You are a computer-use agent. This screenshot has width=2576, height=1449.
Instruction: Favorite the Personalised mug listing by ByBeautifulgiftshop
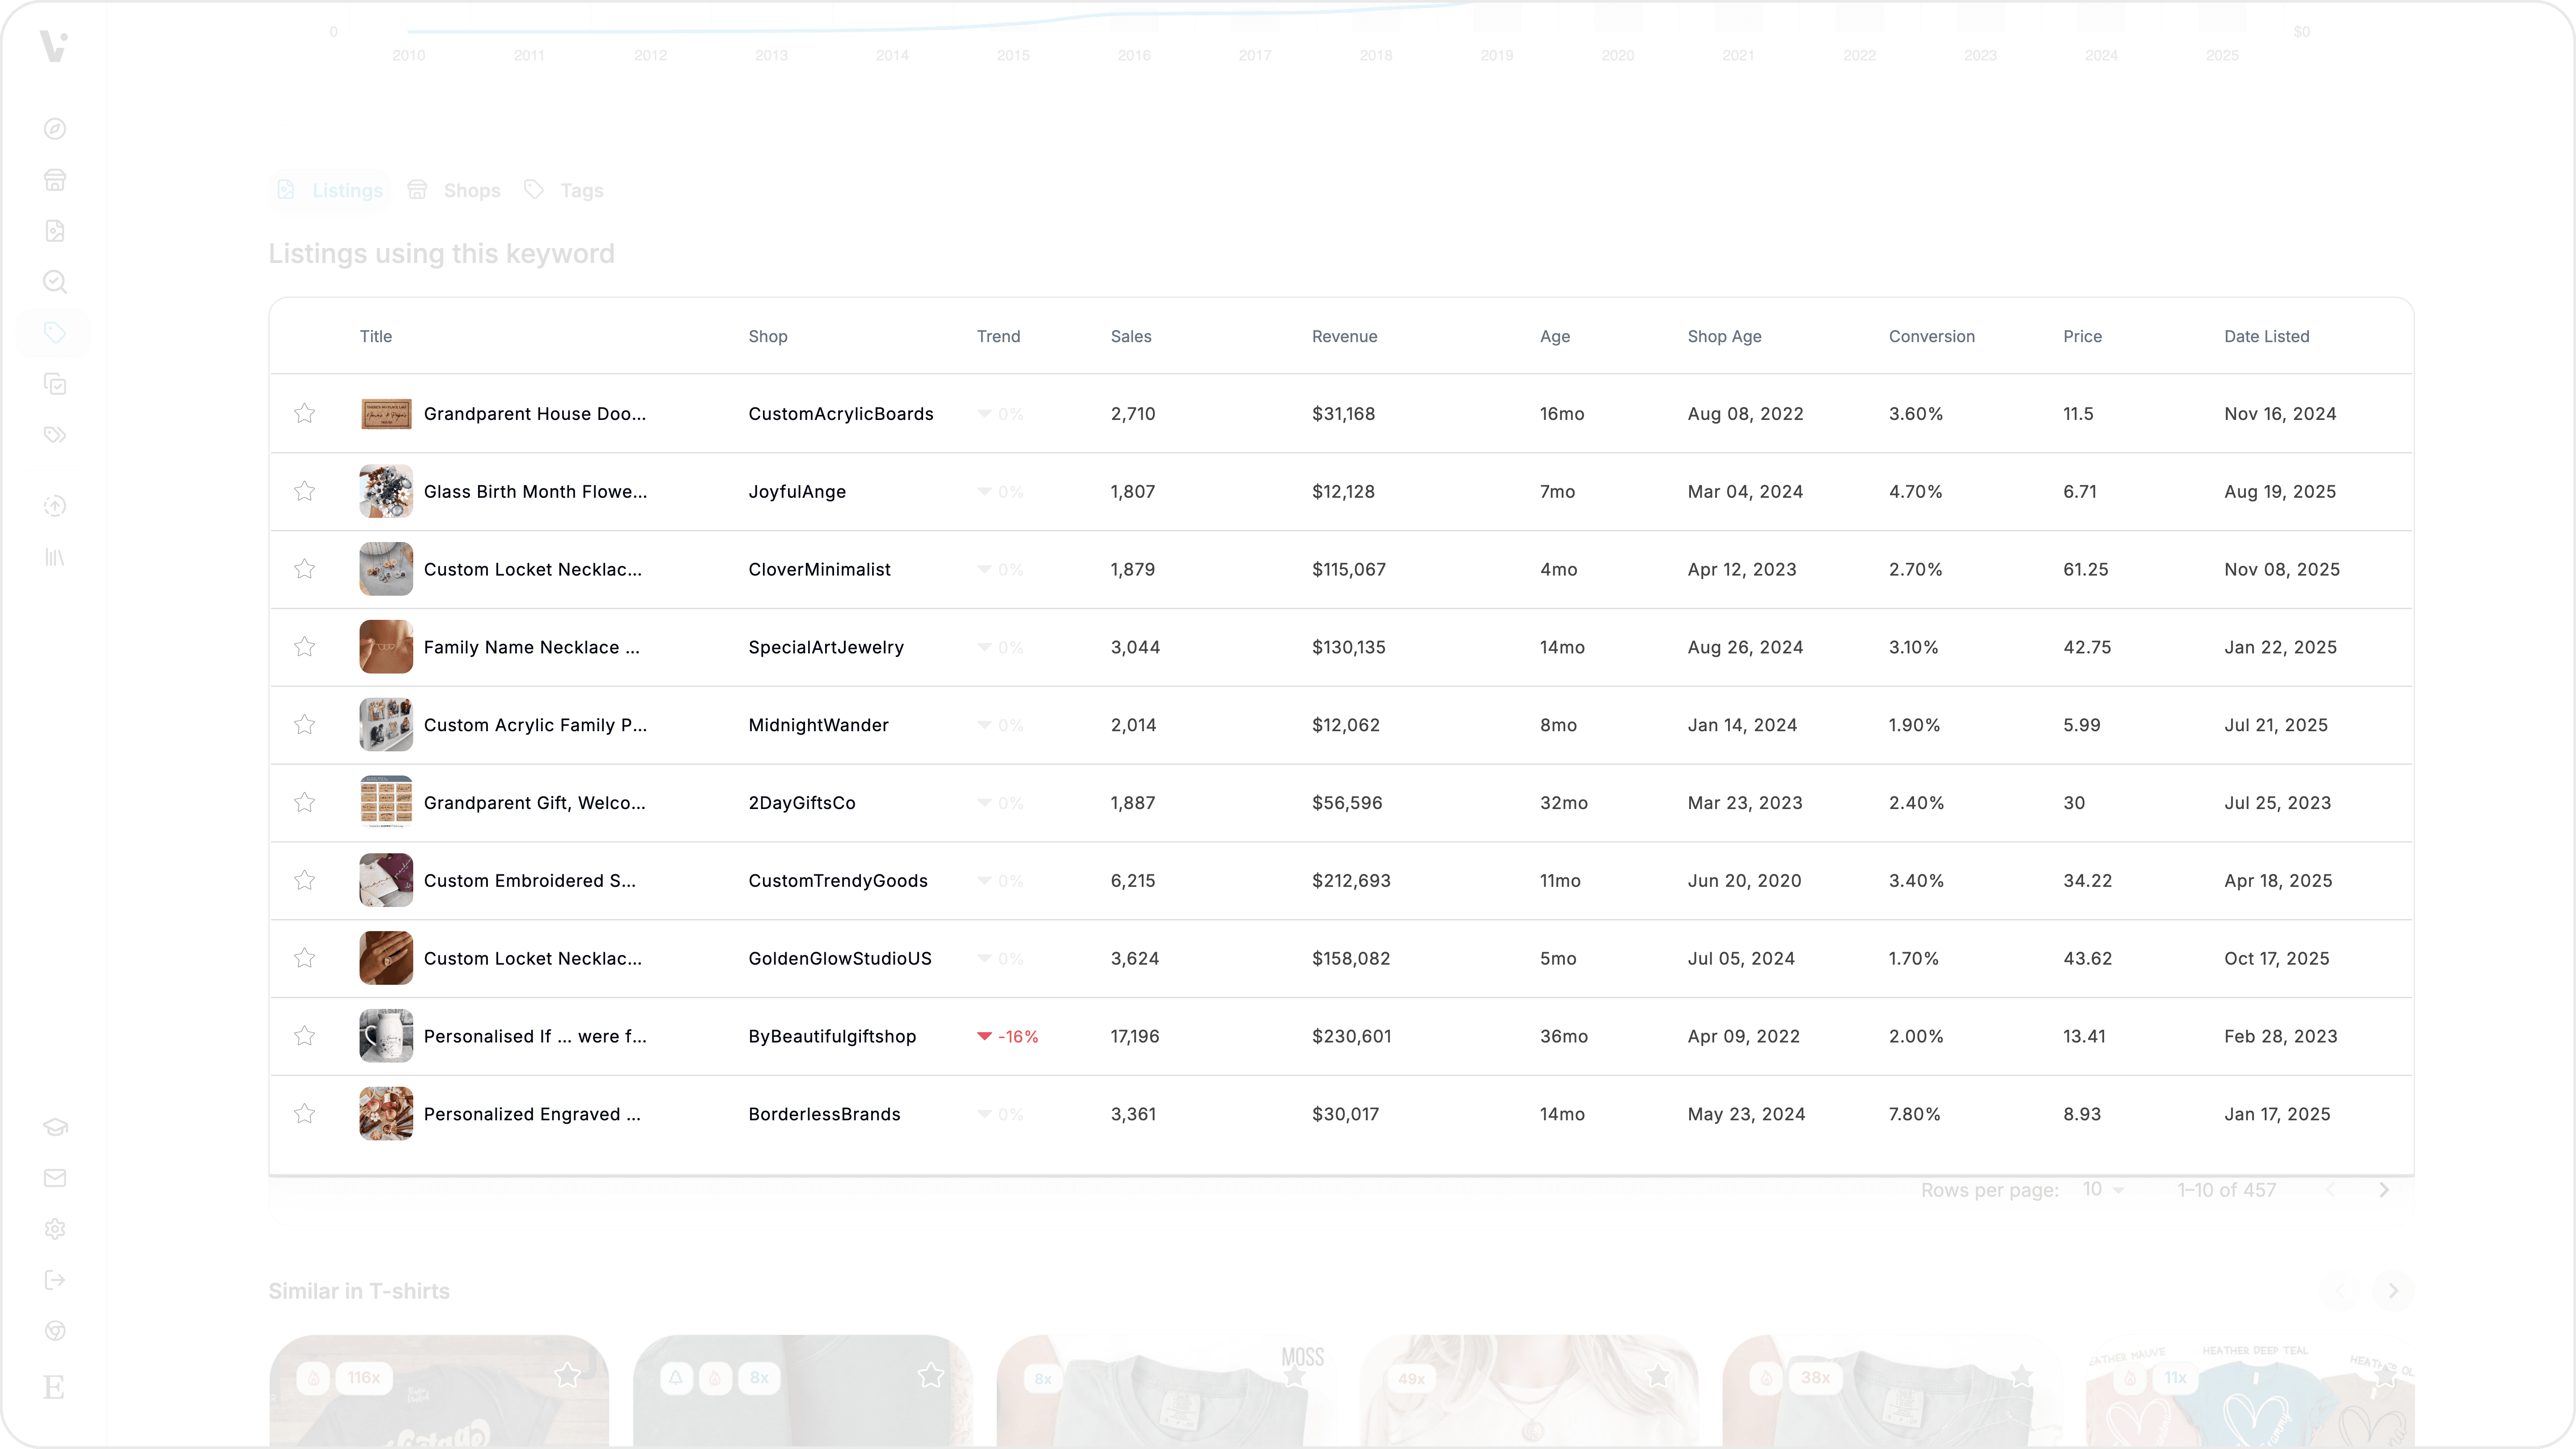click(x=304, y=1036)
